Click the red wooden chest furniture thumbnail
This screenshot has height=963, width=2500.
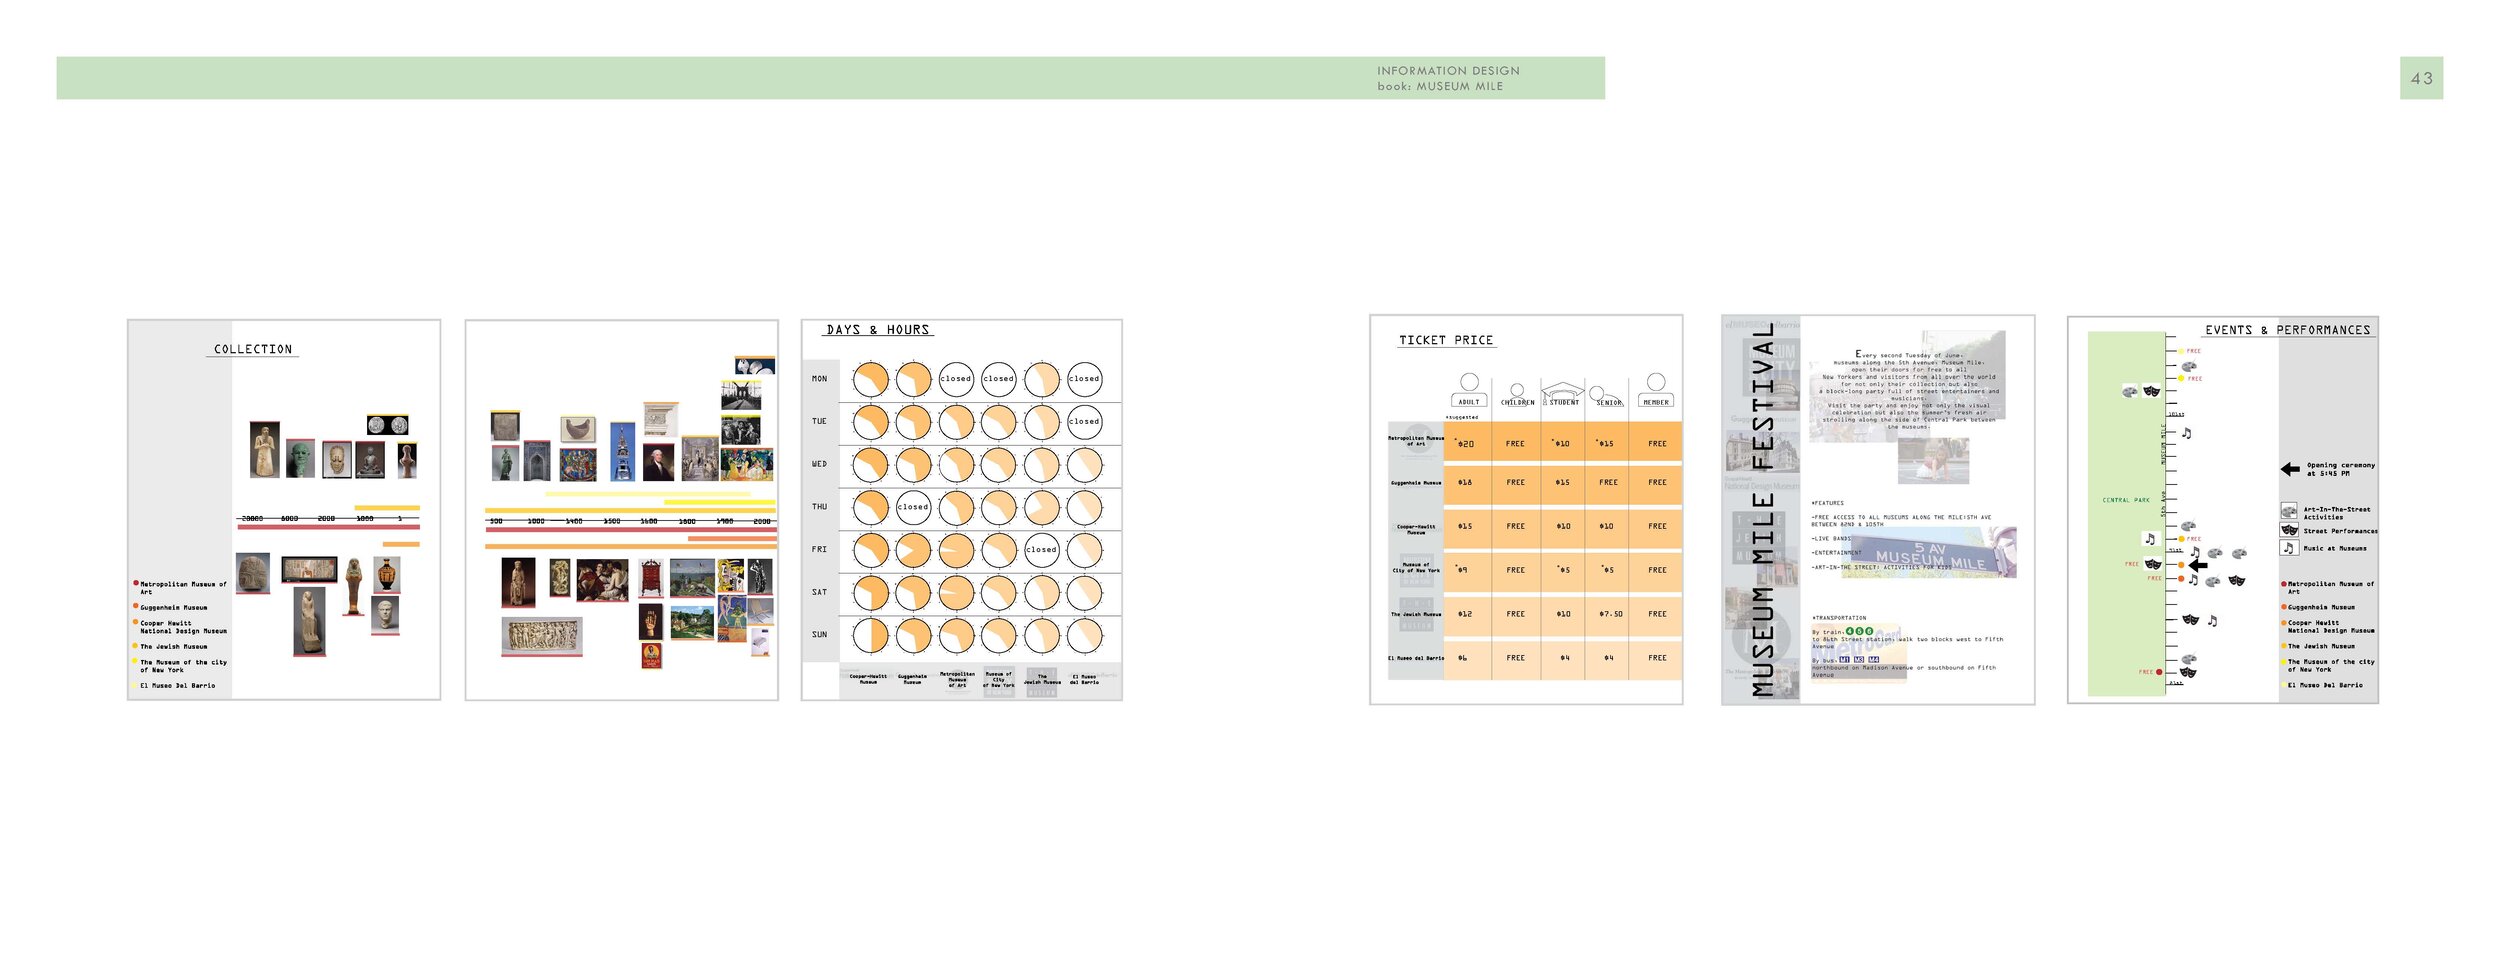coord(650,580)
